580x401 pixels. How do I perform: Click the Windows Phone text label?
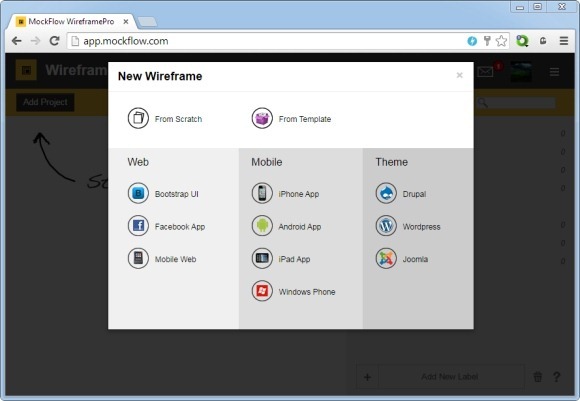(x=307, y=292)
